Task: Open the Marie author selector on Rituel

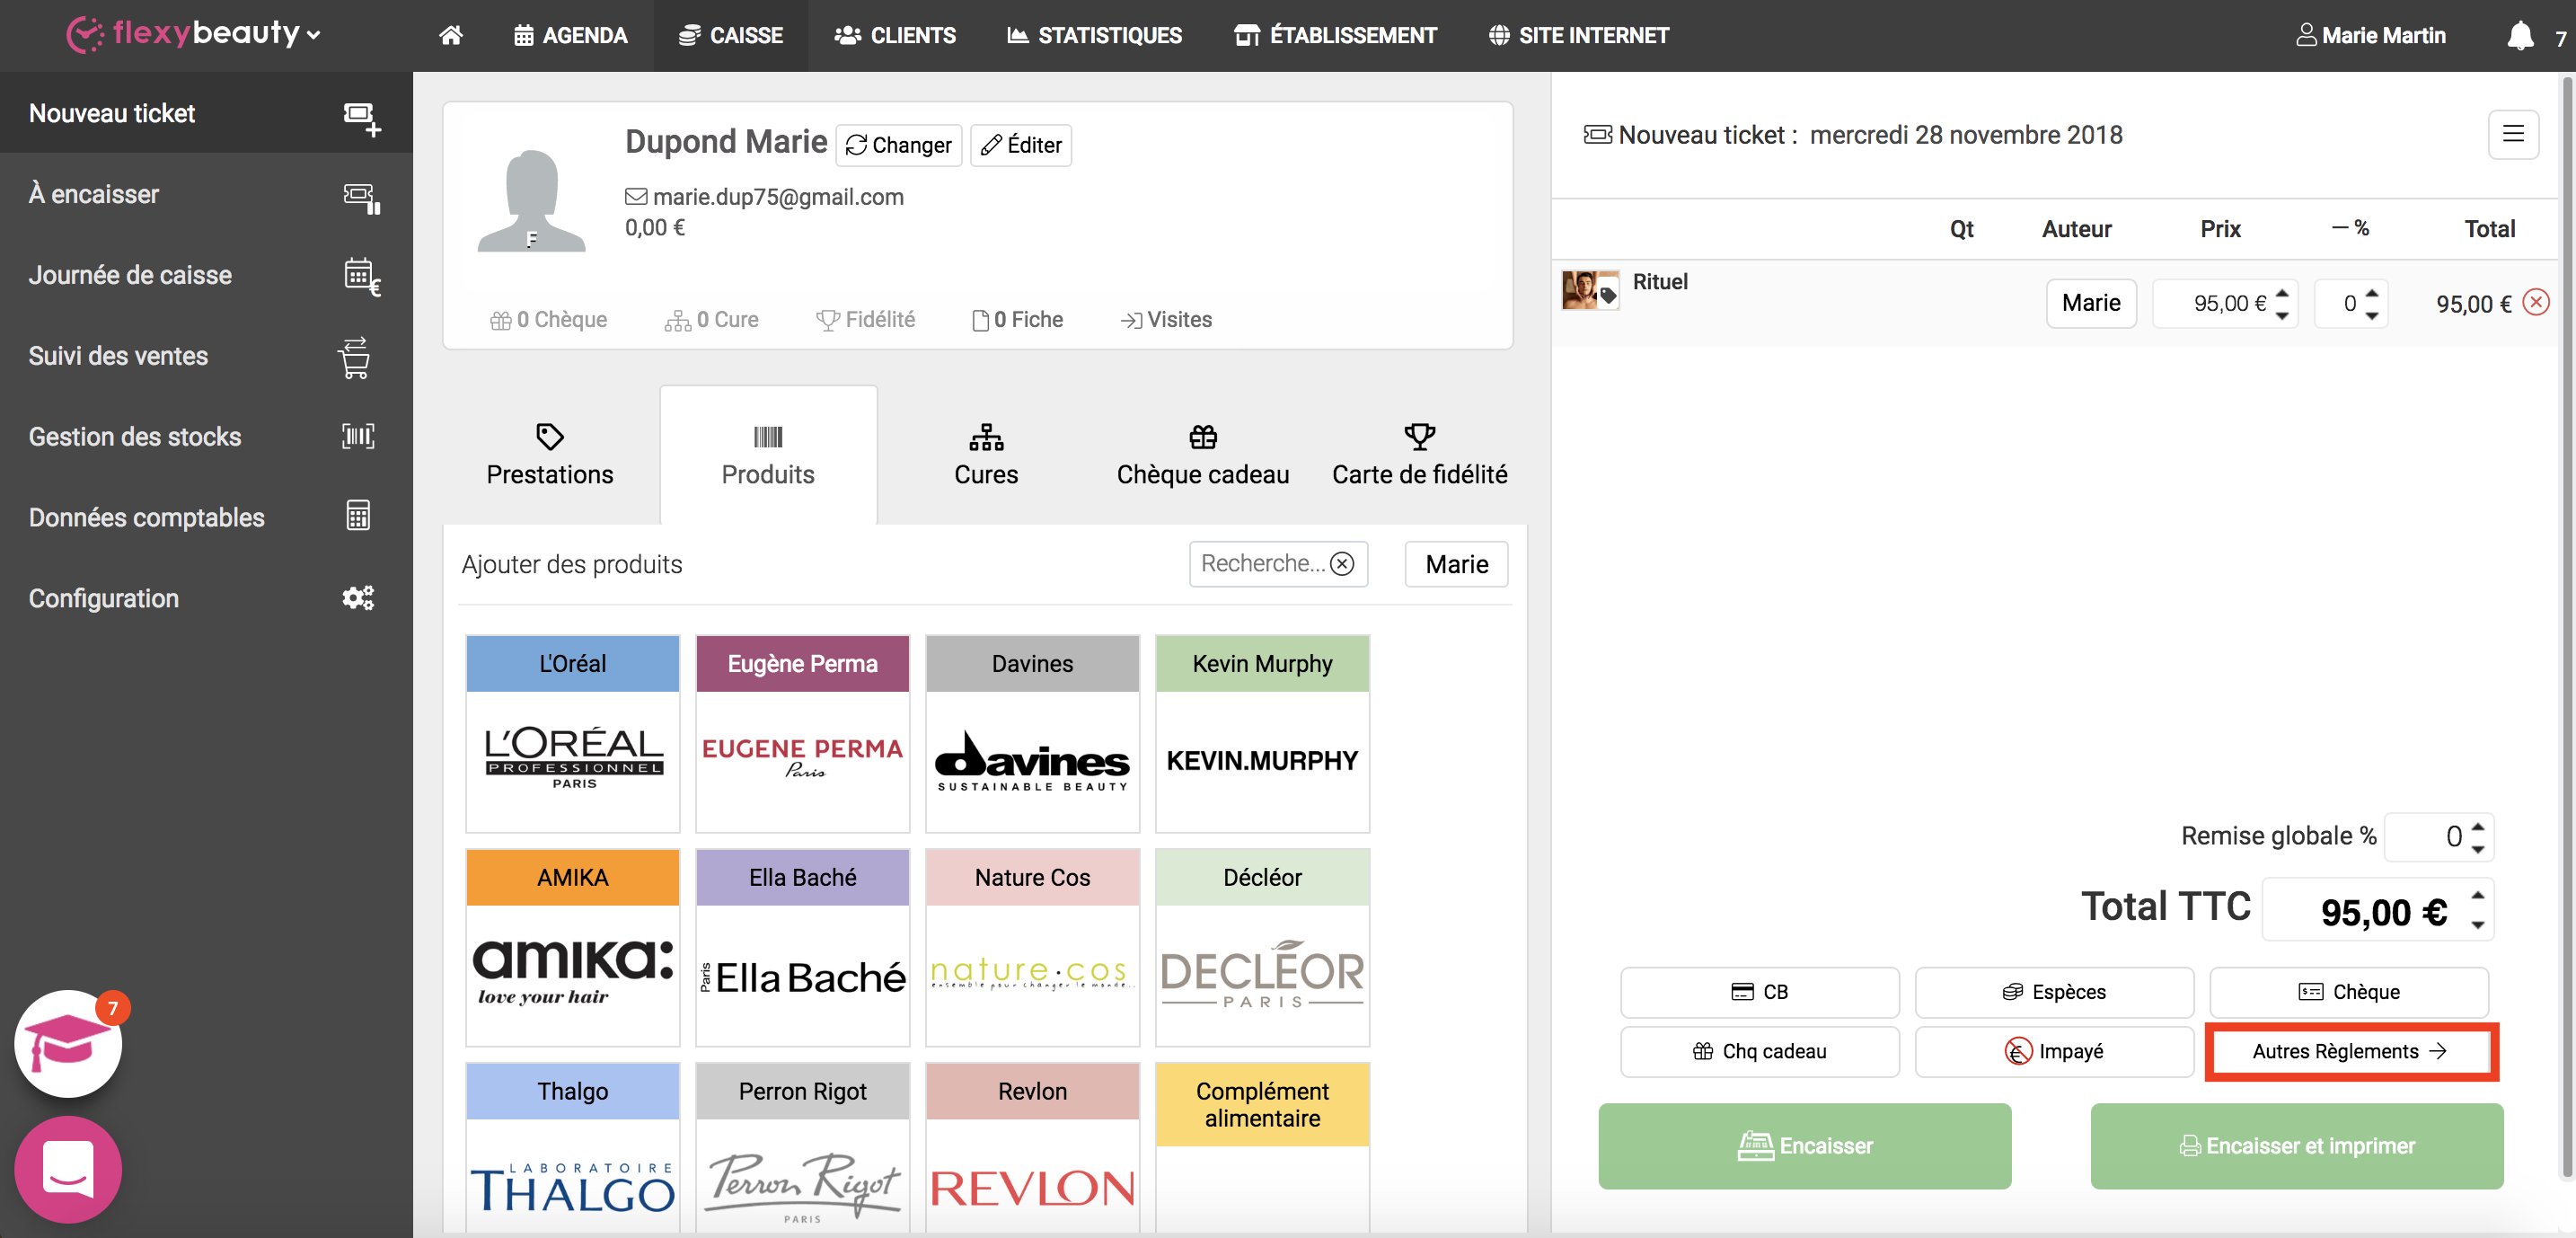Action: pyautogui.click(x=2091, y=303)
